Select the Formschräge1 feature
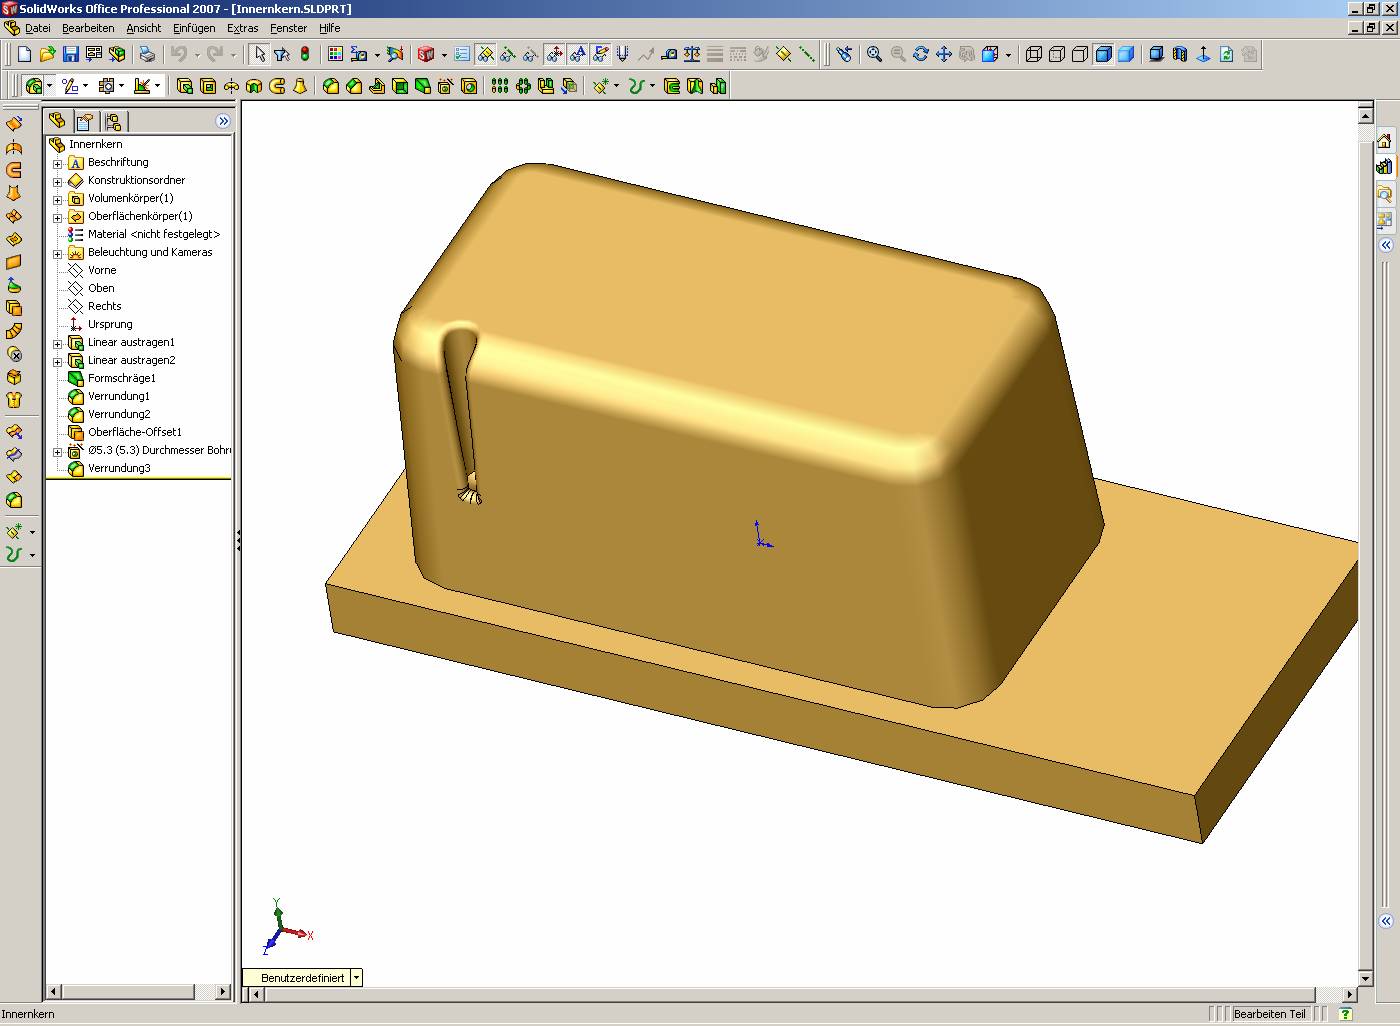 (x=121, y=378)
